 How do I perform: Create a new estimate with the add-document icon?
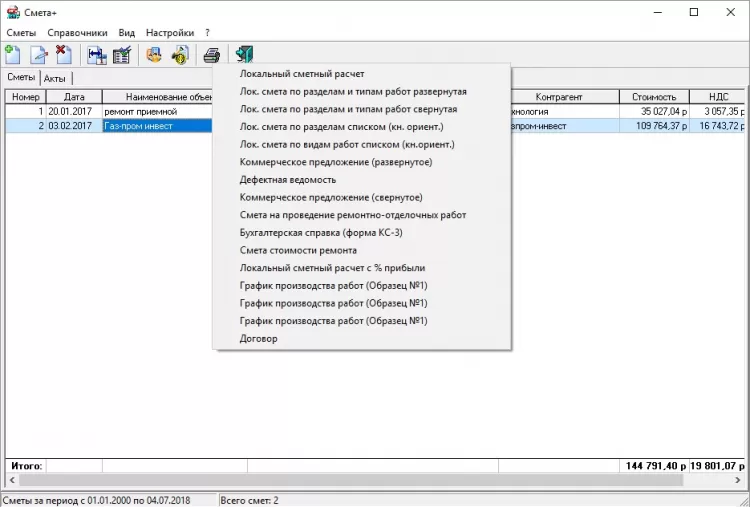(13, 55)
